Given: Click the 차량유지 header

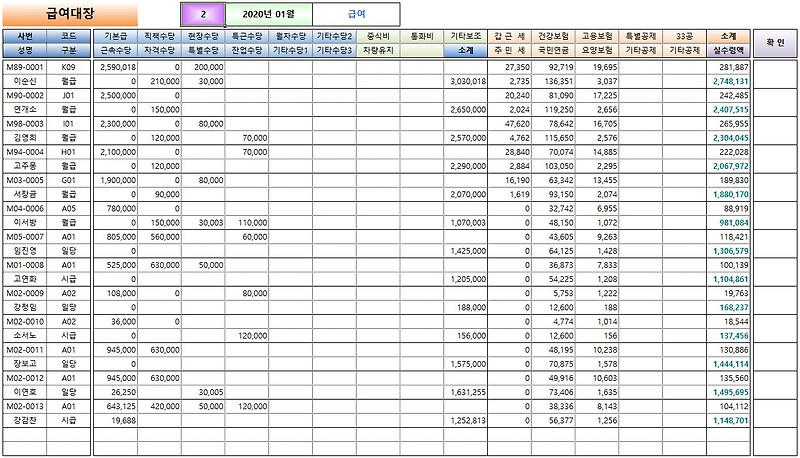Looking at the screenshot, I should click(x=378, y=50).
